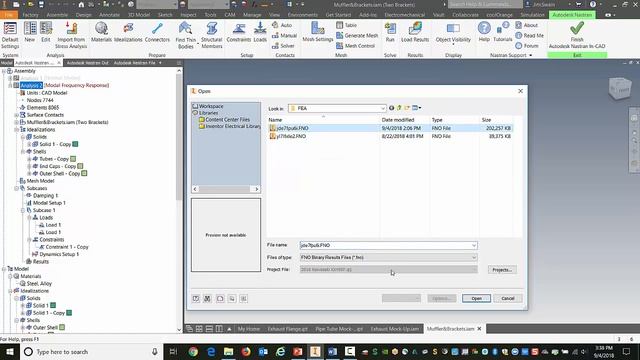Switch to the Environments ribbon tab
The height and width of the screenshot is (360, 640).
(x=302, y=15)
